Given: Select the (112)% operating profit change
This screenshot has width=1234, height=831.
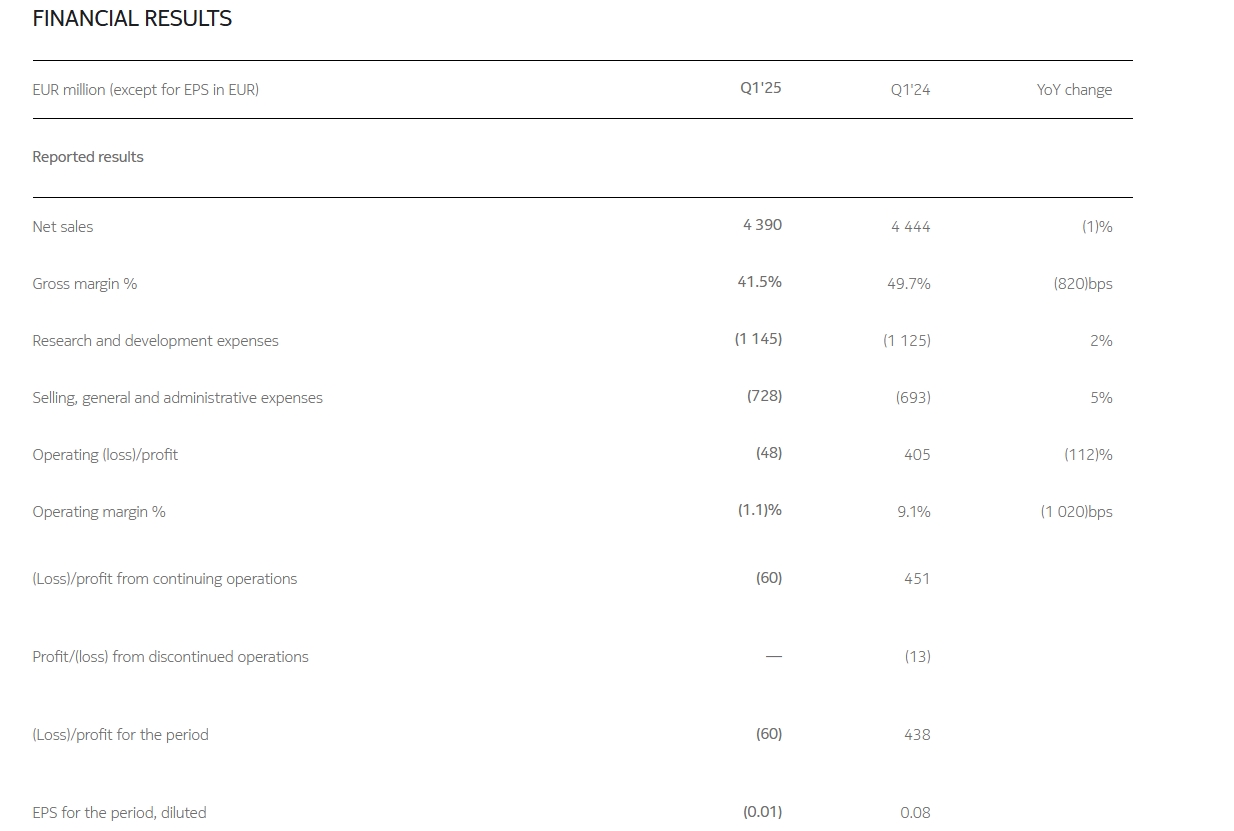Looking at the screenshot, I should pyautogui.click(x=1088, y=455).
